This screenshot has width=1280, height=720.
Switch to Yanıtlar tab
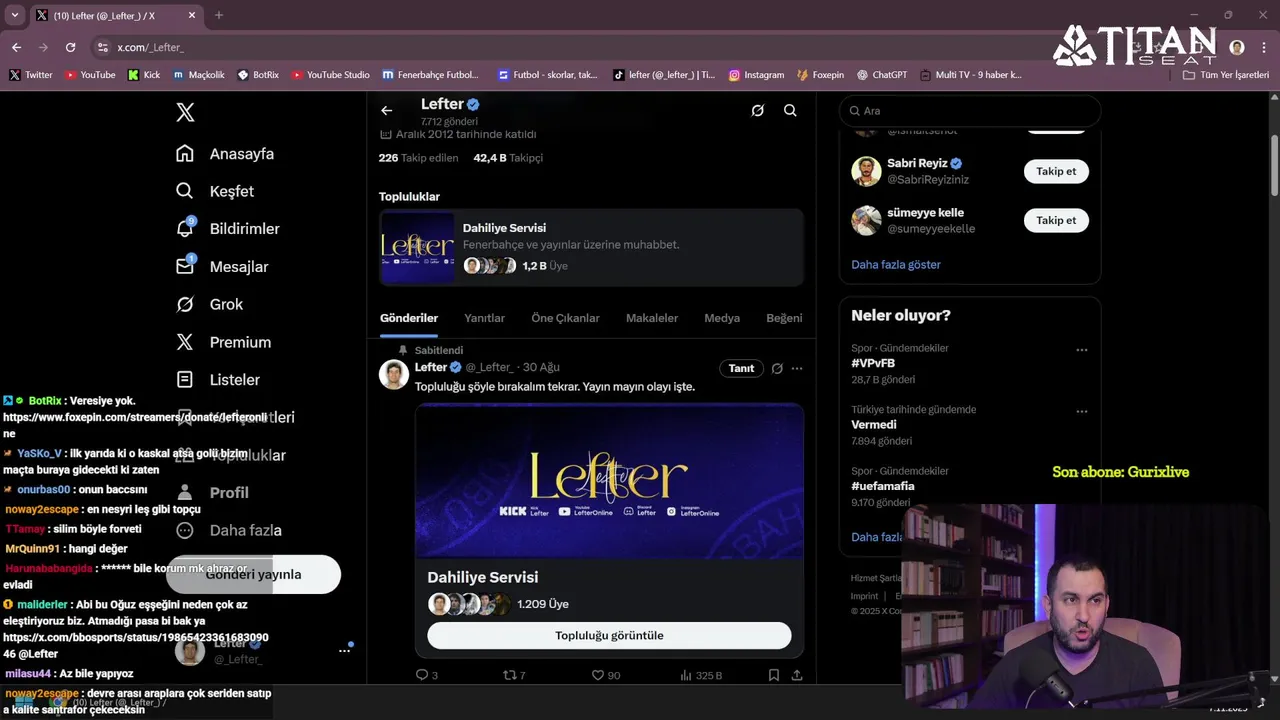(x=484, y=318)
